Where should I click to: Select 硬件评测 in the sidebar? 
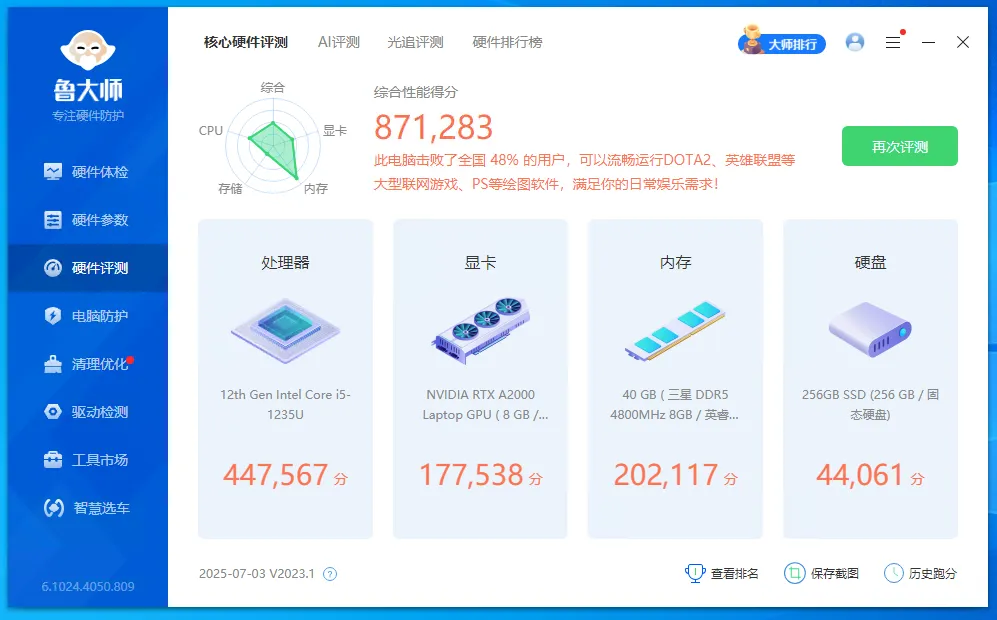pos(87,268)
